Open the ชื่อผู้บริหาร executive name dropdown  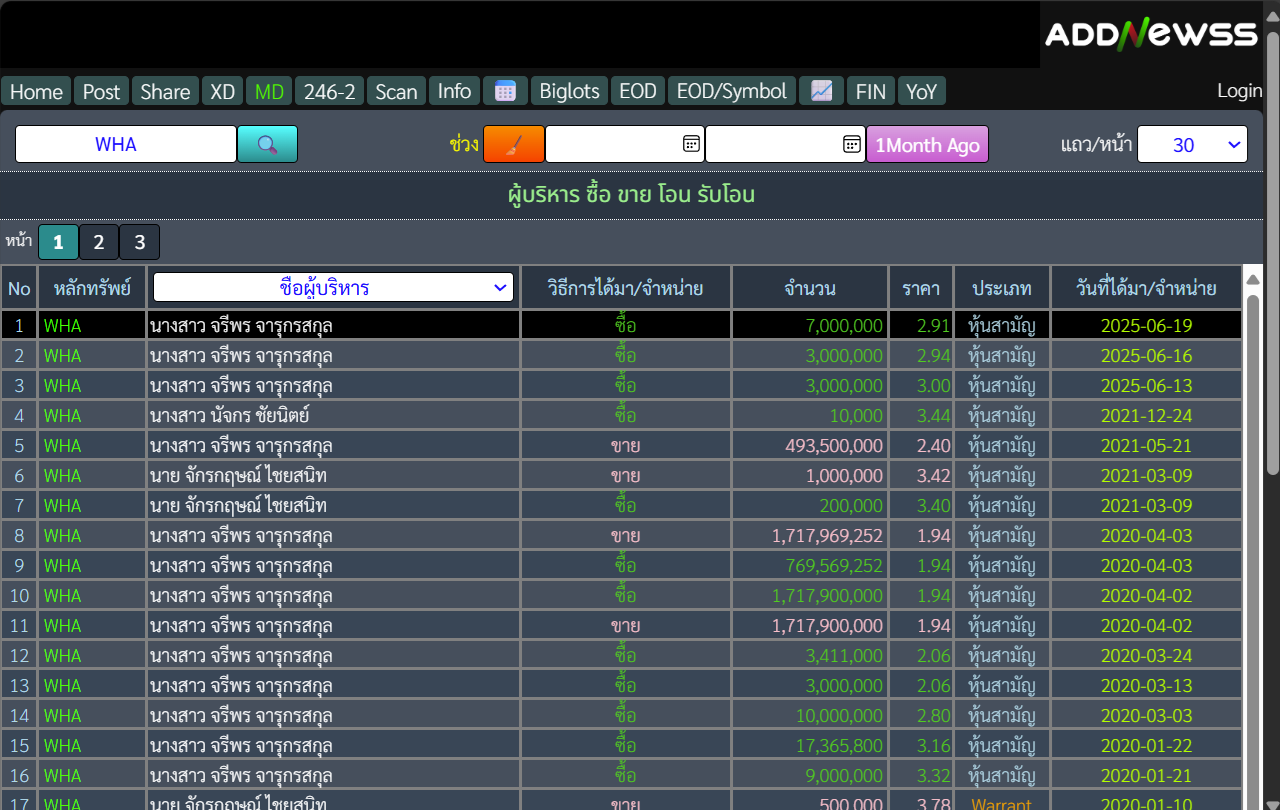click(333, 288)
